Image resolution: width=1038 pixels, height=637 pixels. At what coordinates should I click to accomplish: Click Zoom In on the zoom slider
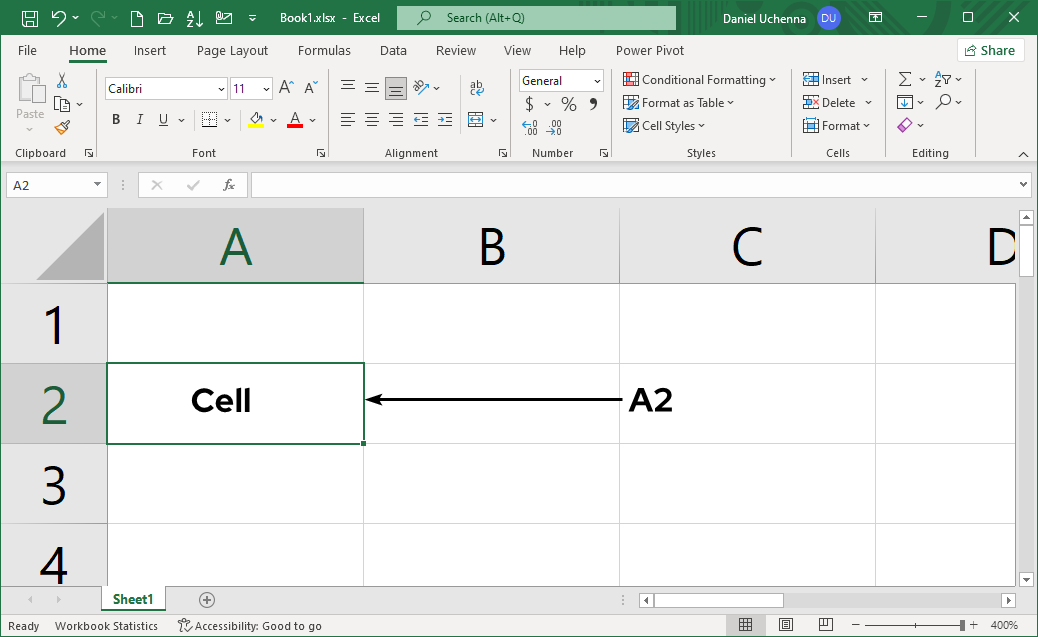pyautogui.click(x=972, y=625)
